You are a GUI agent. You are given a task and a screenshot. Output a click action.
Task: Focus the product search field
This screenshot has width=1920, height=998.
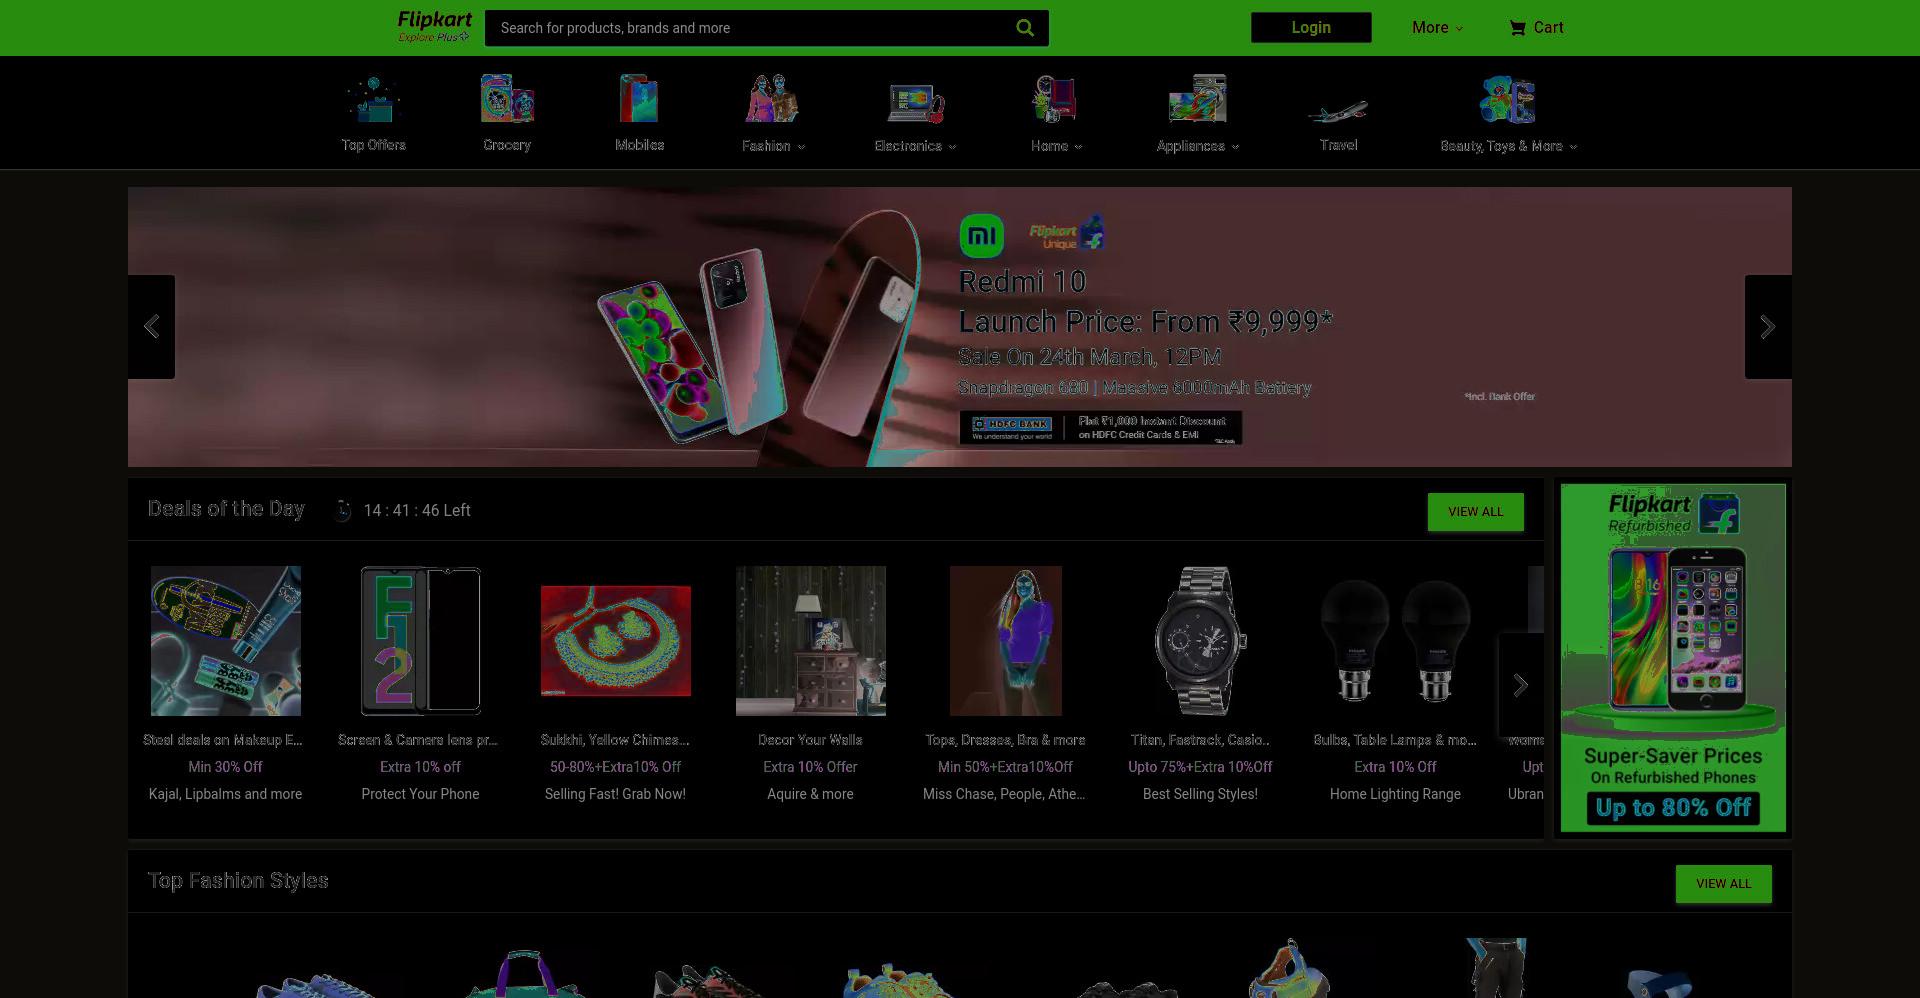pos(750,28)
